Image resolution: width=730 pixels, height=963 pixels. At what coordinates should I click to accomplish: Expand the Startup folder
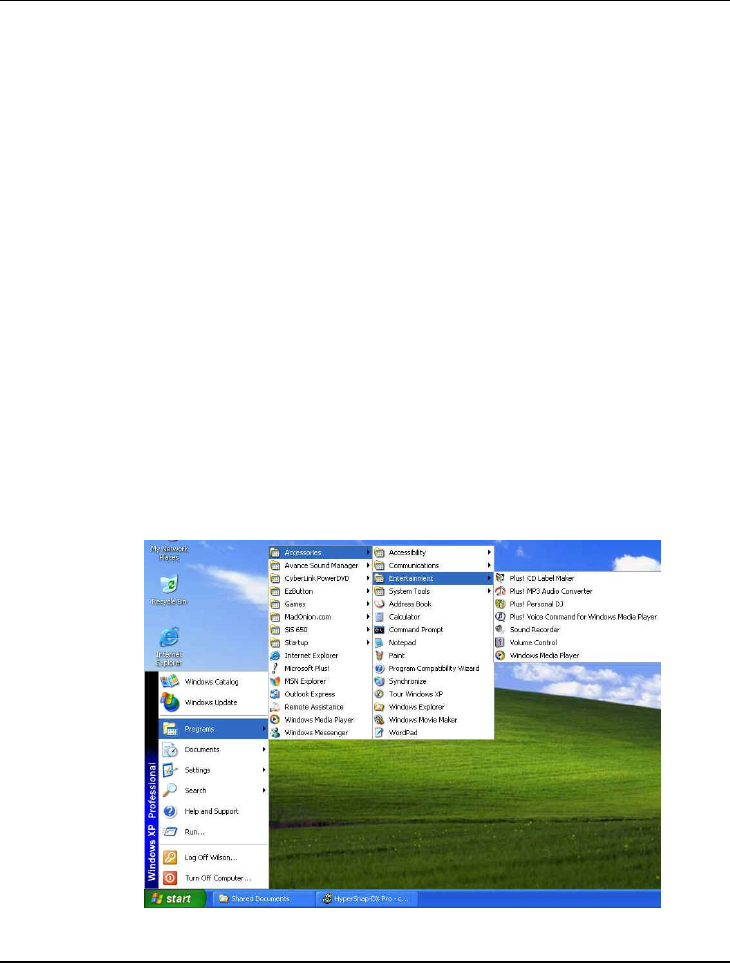pos(320,642)
